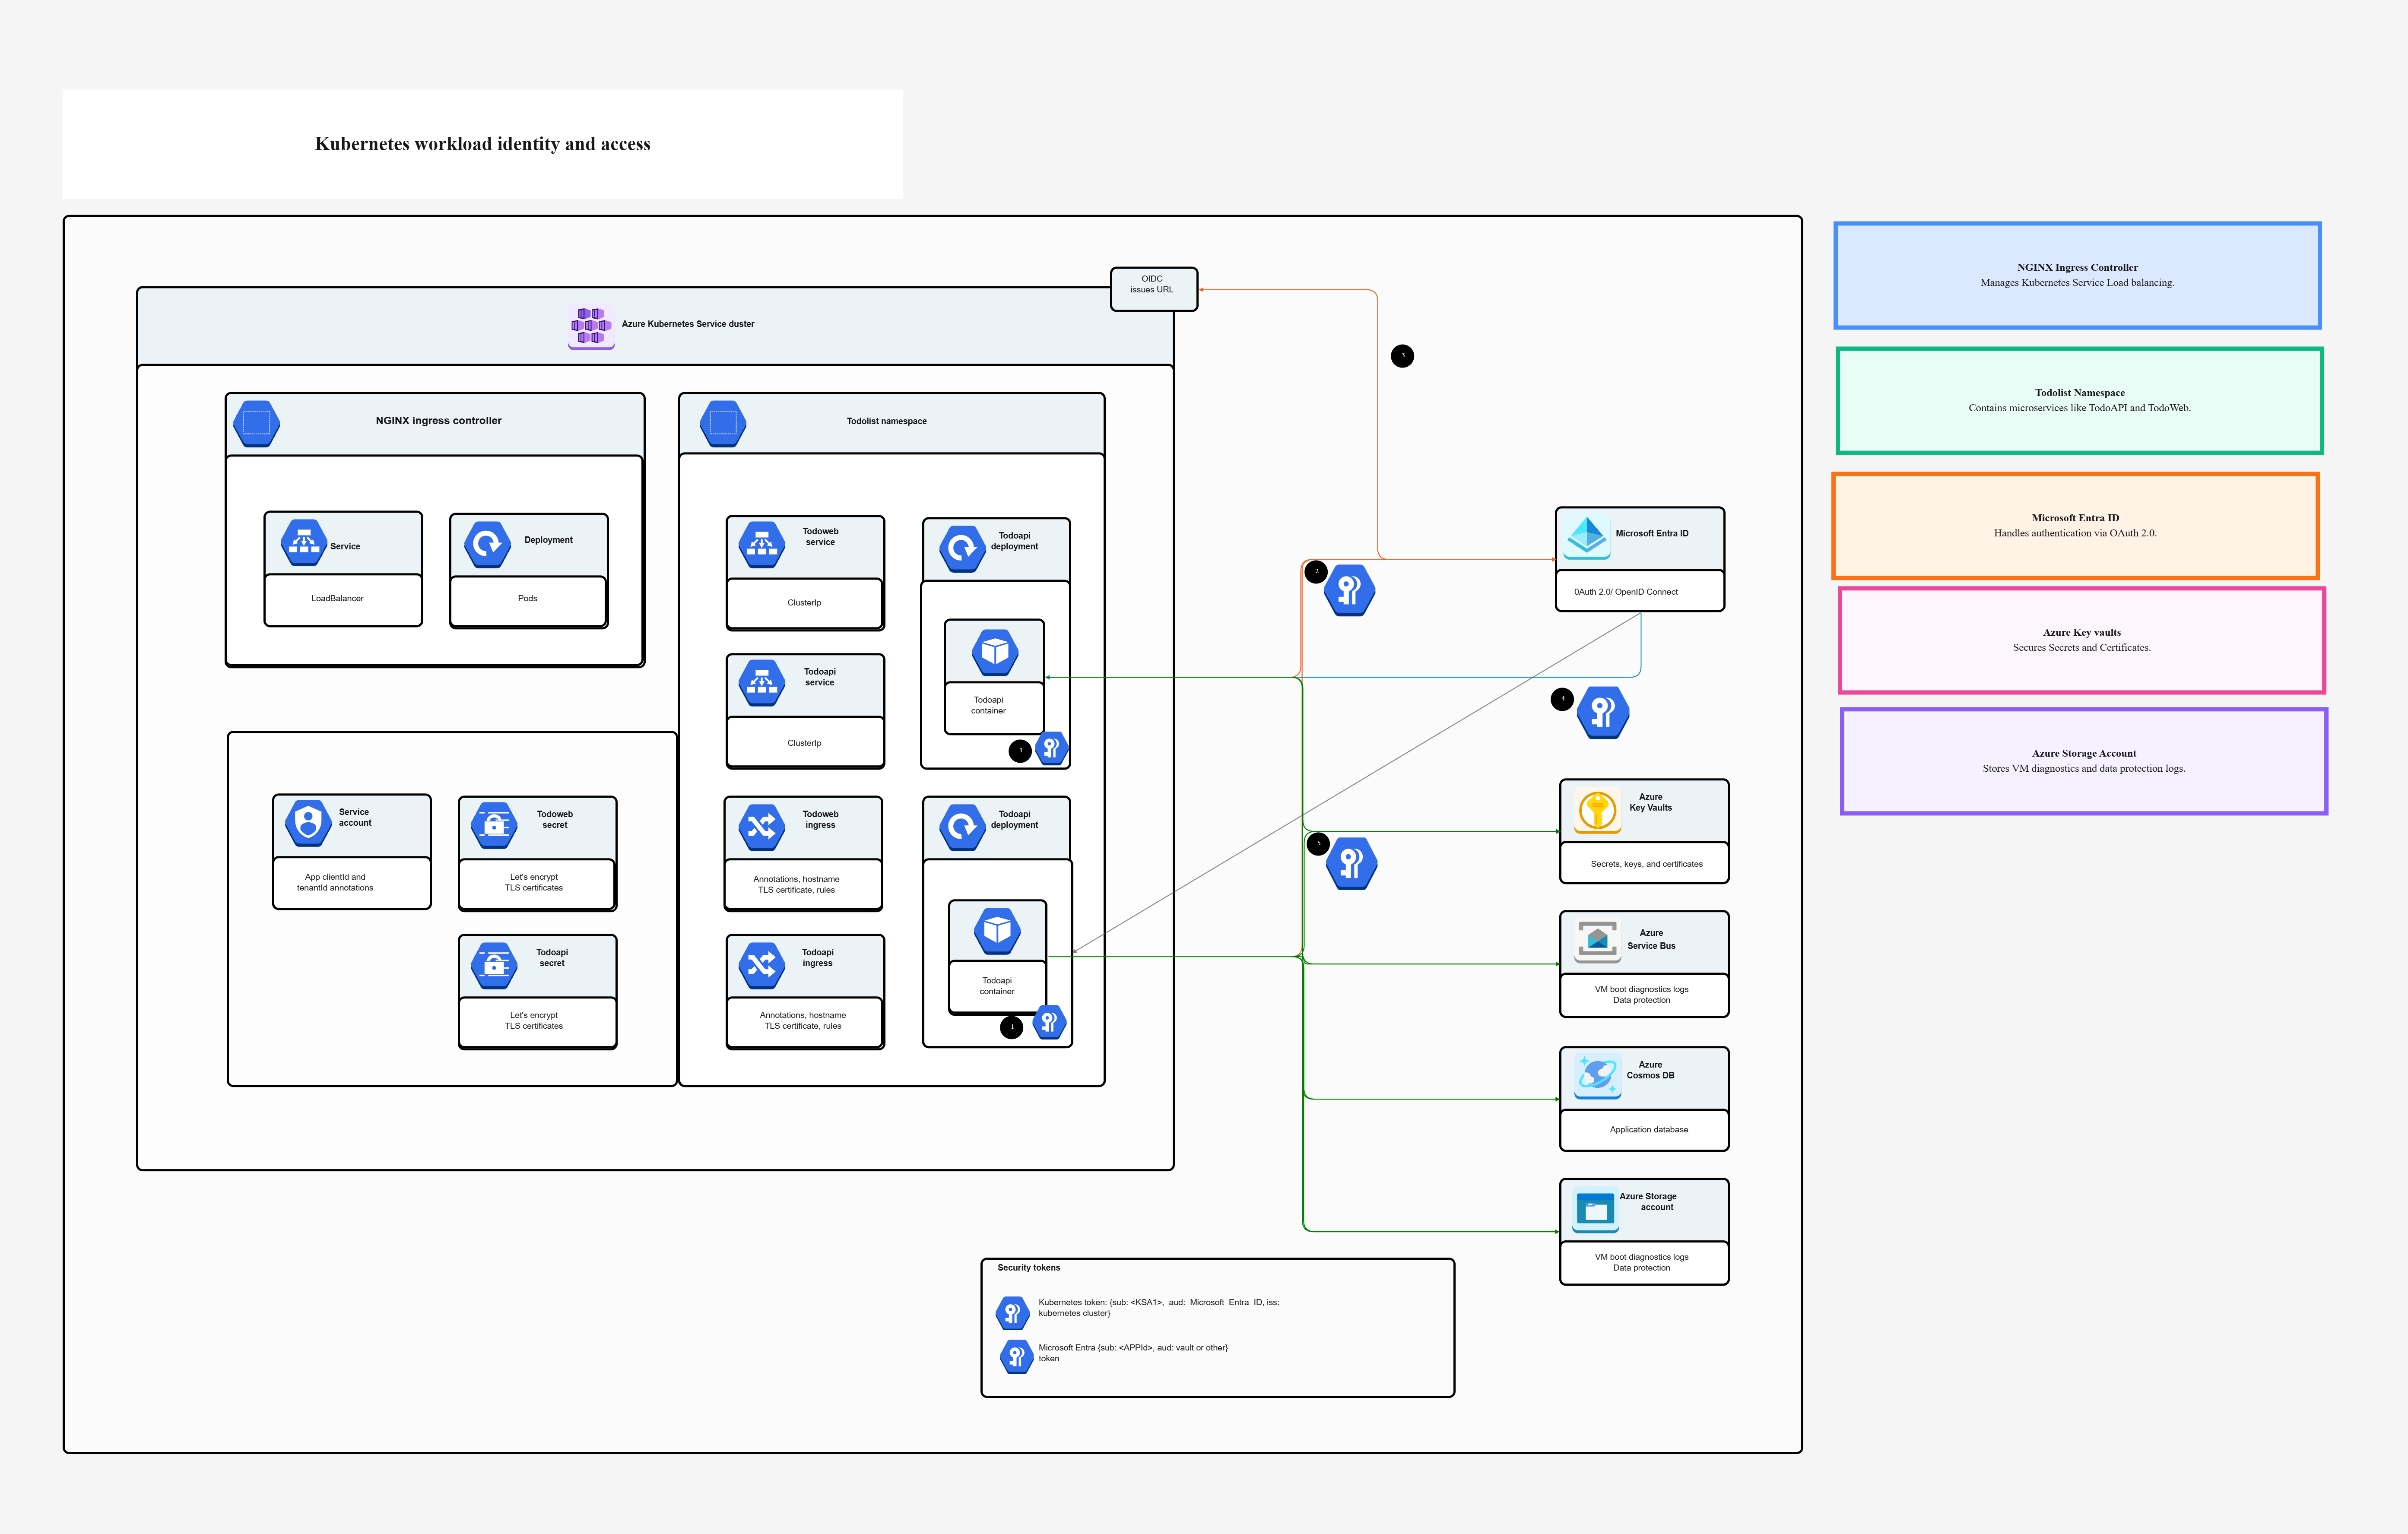Click the Azure Service Bus icon
This screenshot has height=1534, width=2408.
tap(1598, 941)
